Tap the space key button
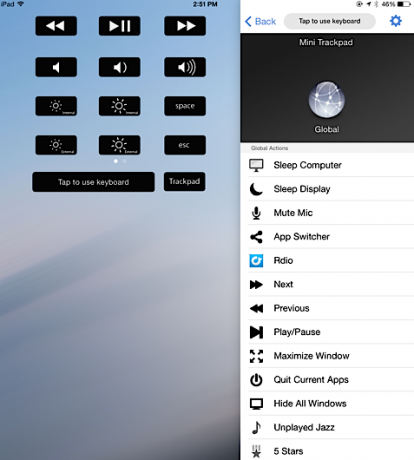This screenshot has width=414, height=460. [x=185, y=106]
